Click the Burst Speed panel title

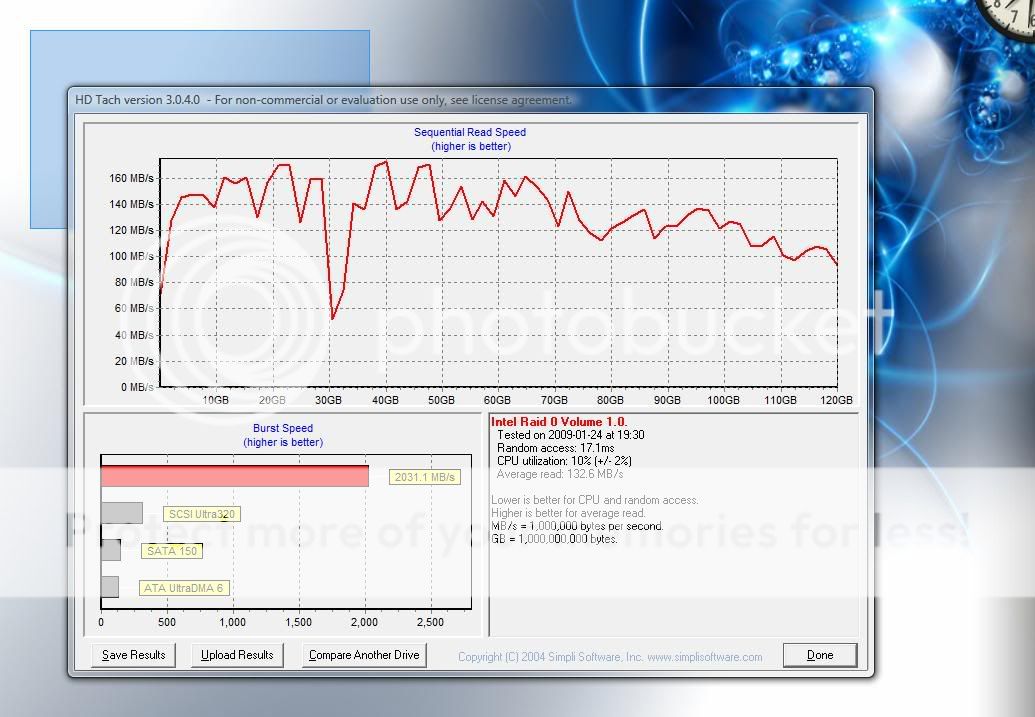click(283, 428)
